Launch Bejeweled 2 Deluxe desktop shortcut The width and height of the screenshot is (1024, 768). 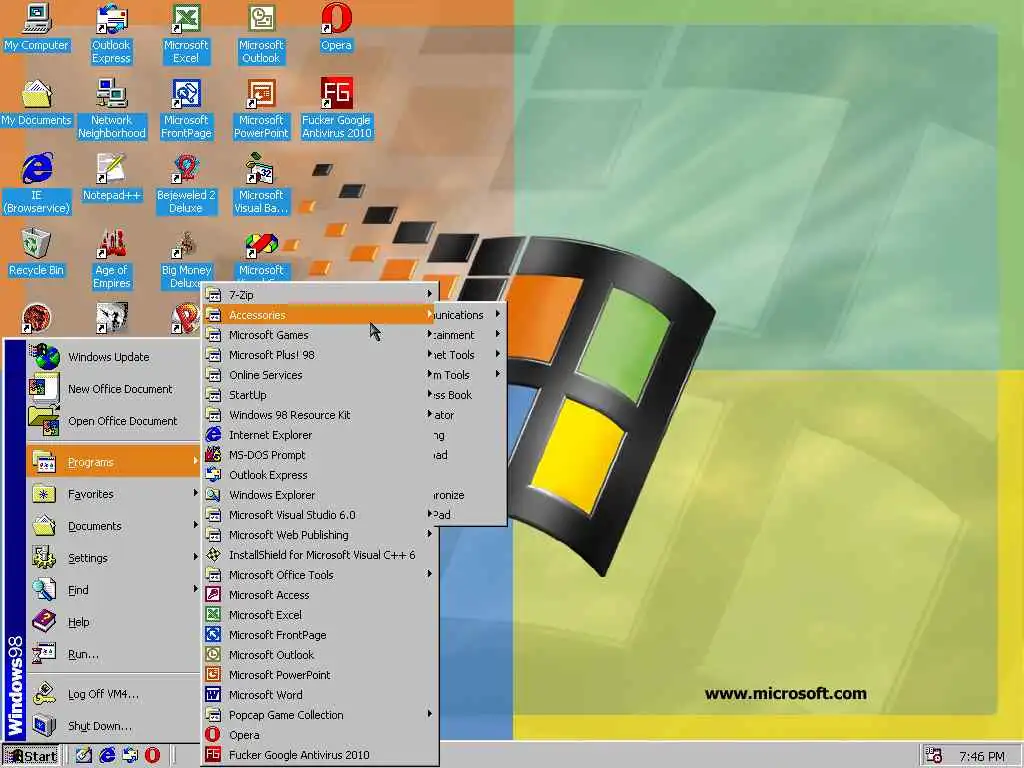pyautogui.click(x=186, y=184)
